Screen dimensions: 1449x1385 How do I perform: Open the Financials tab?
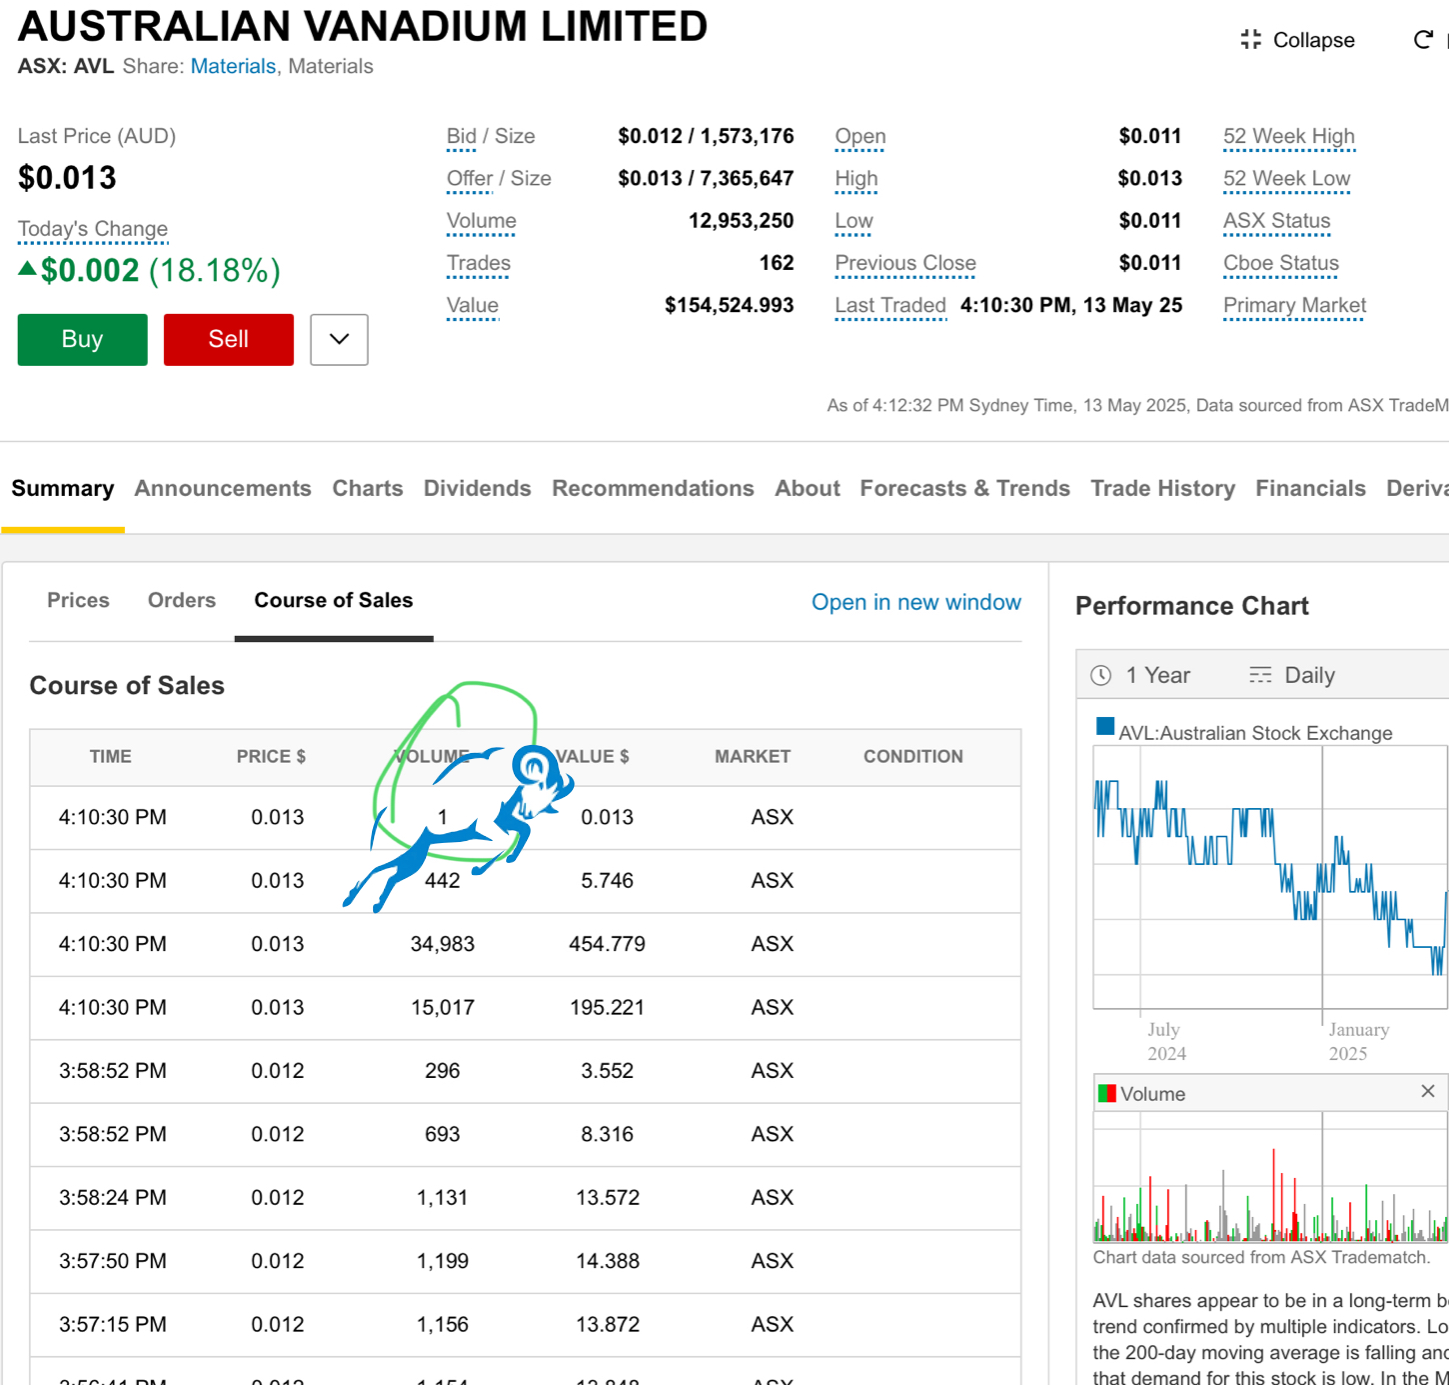(1310, 488)
